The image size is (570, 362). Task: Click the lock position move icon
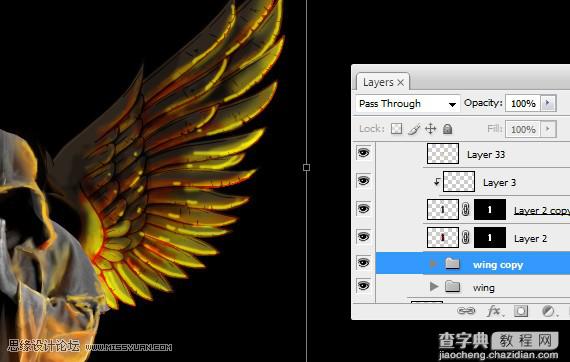coord(431,129)
